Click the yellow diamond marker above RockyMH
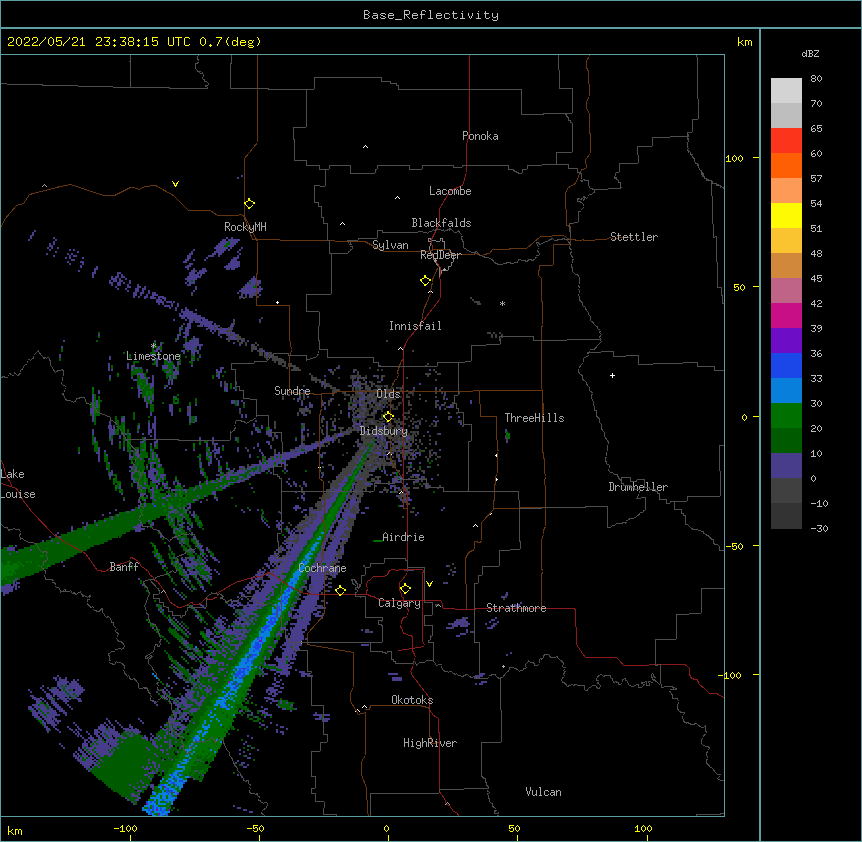This screenshot has width=862, height=842. click(250, 204)
